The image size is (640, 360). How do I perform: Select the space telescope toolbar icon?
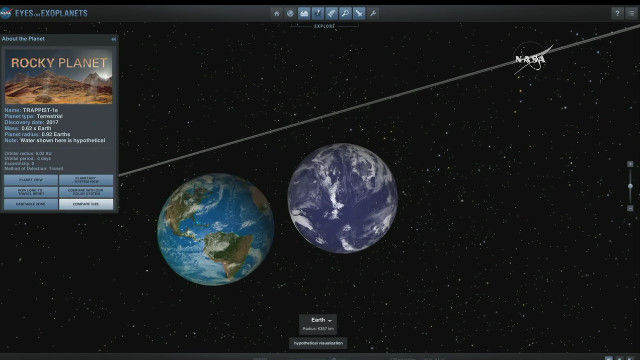pyautogui.click(x=359, y=13)
